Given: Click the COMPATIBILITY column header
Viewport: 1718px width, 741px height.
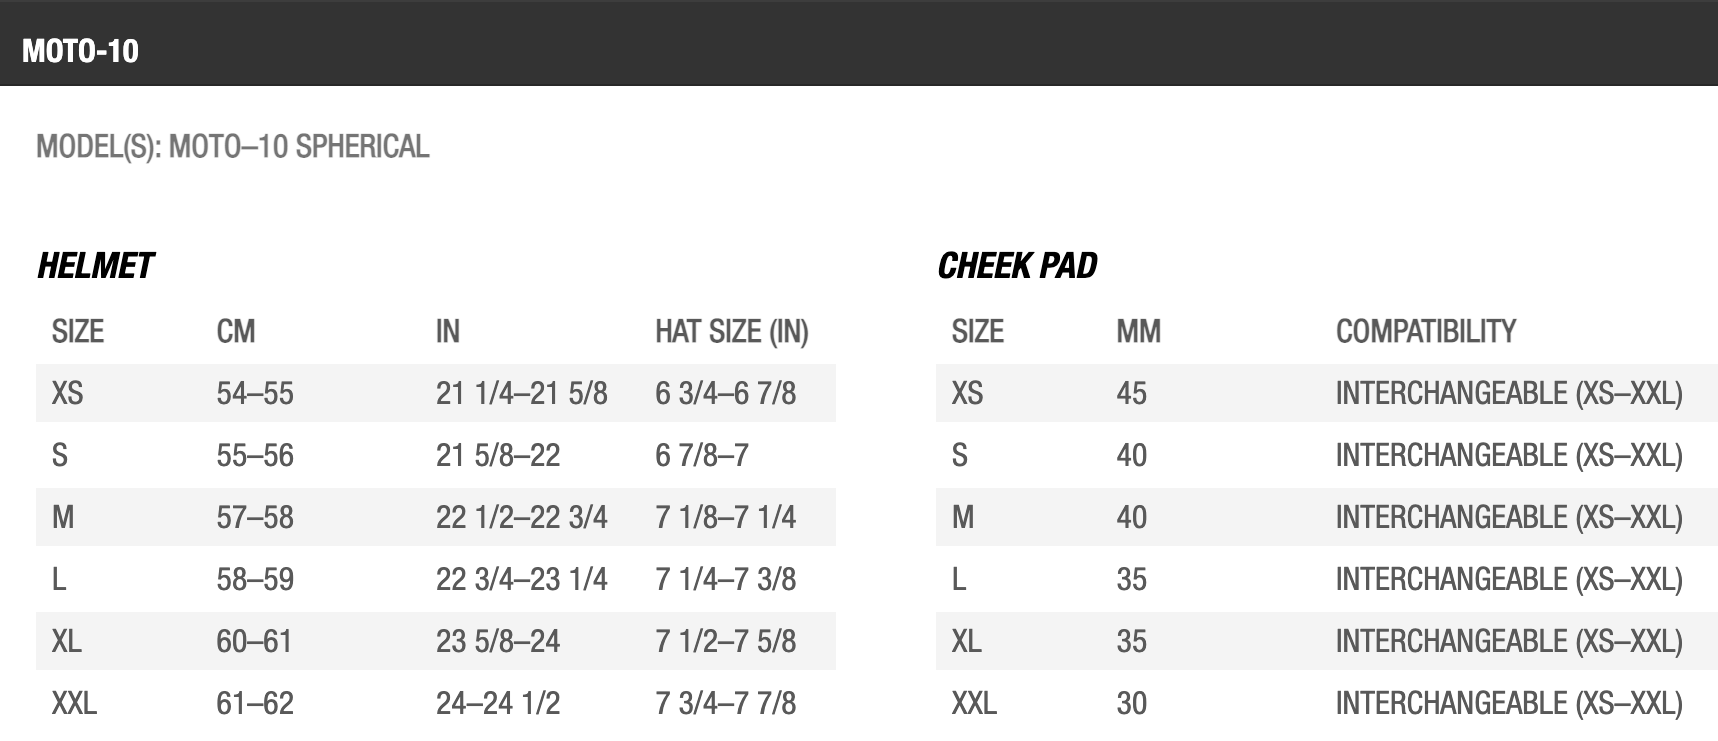Looking at the screenshot, I should point(1426,332).
